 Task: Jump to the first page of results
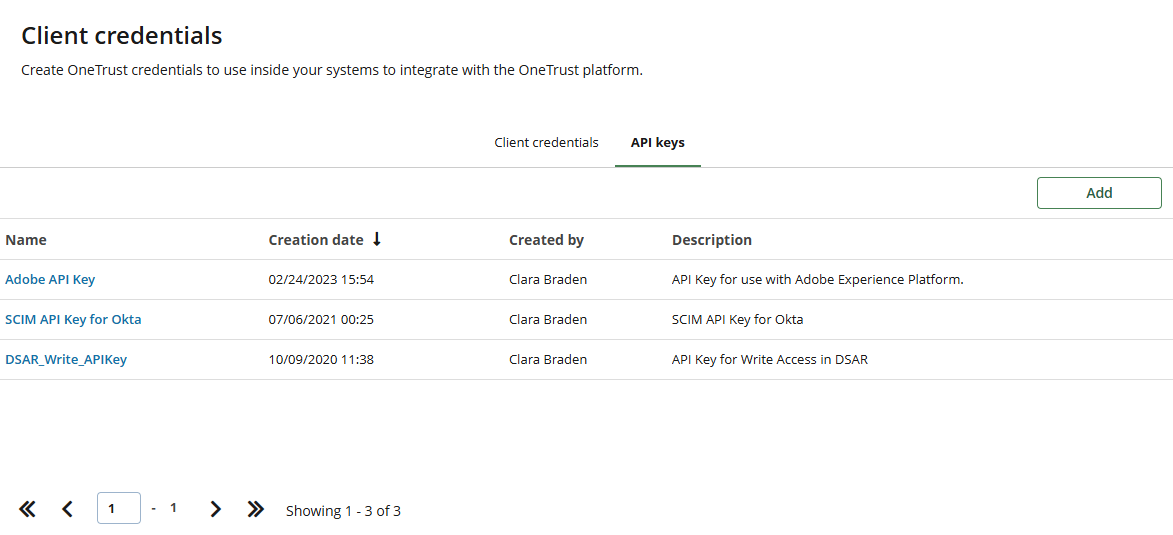click(x=27, y=509)
